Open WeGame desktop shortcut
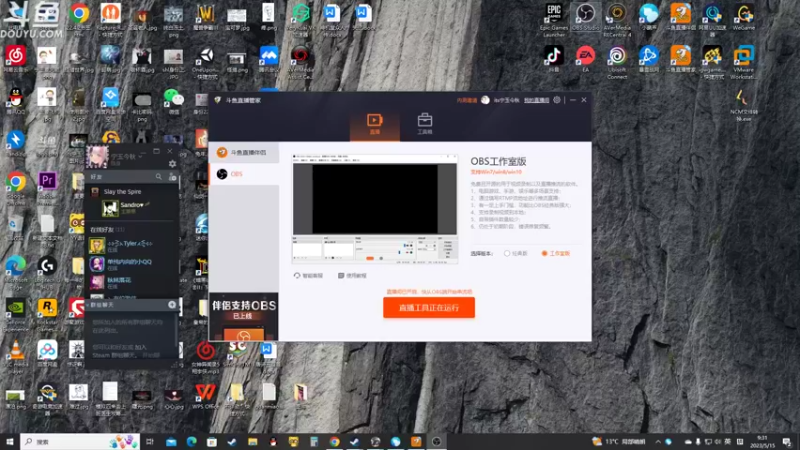Screen dimensions: 800x450 click(743, 17)
